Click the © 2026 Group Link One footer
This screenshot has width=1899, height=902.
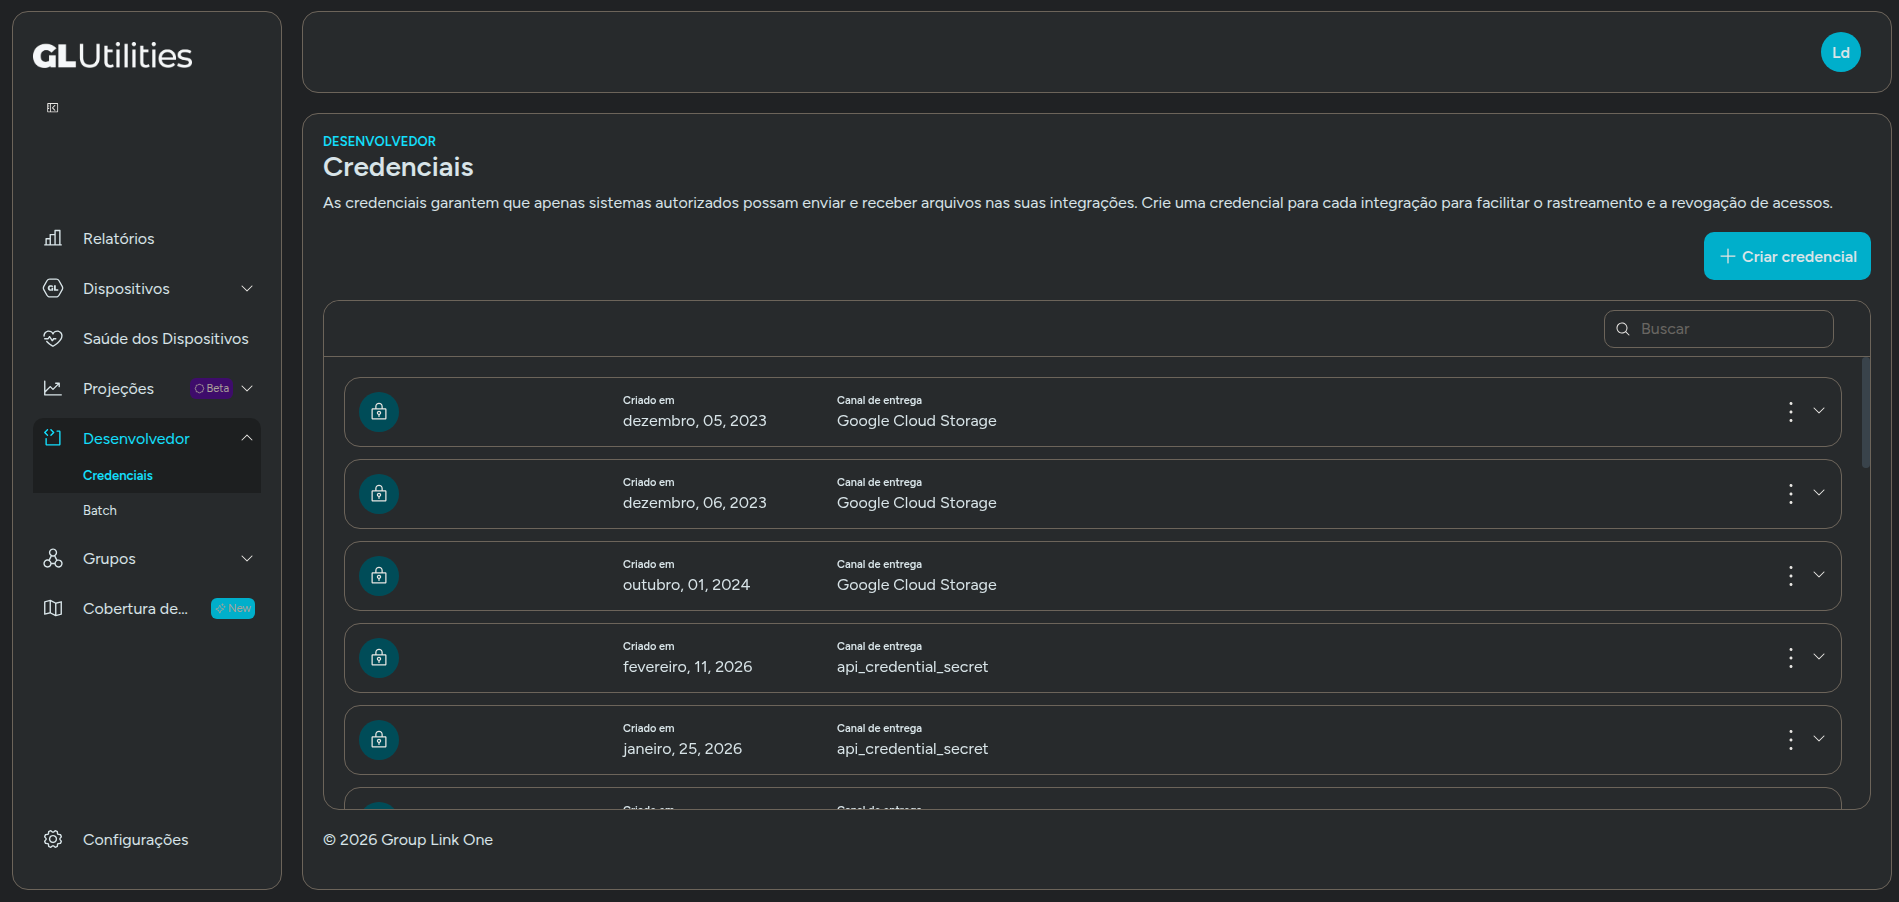(x=408, y=840)
